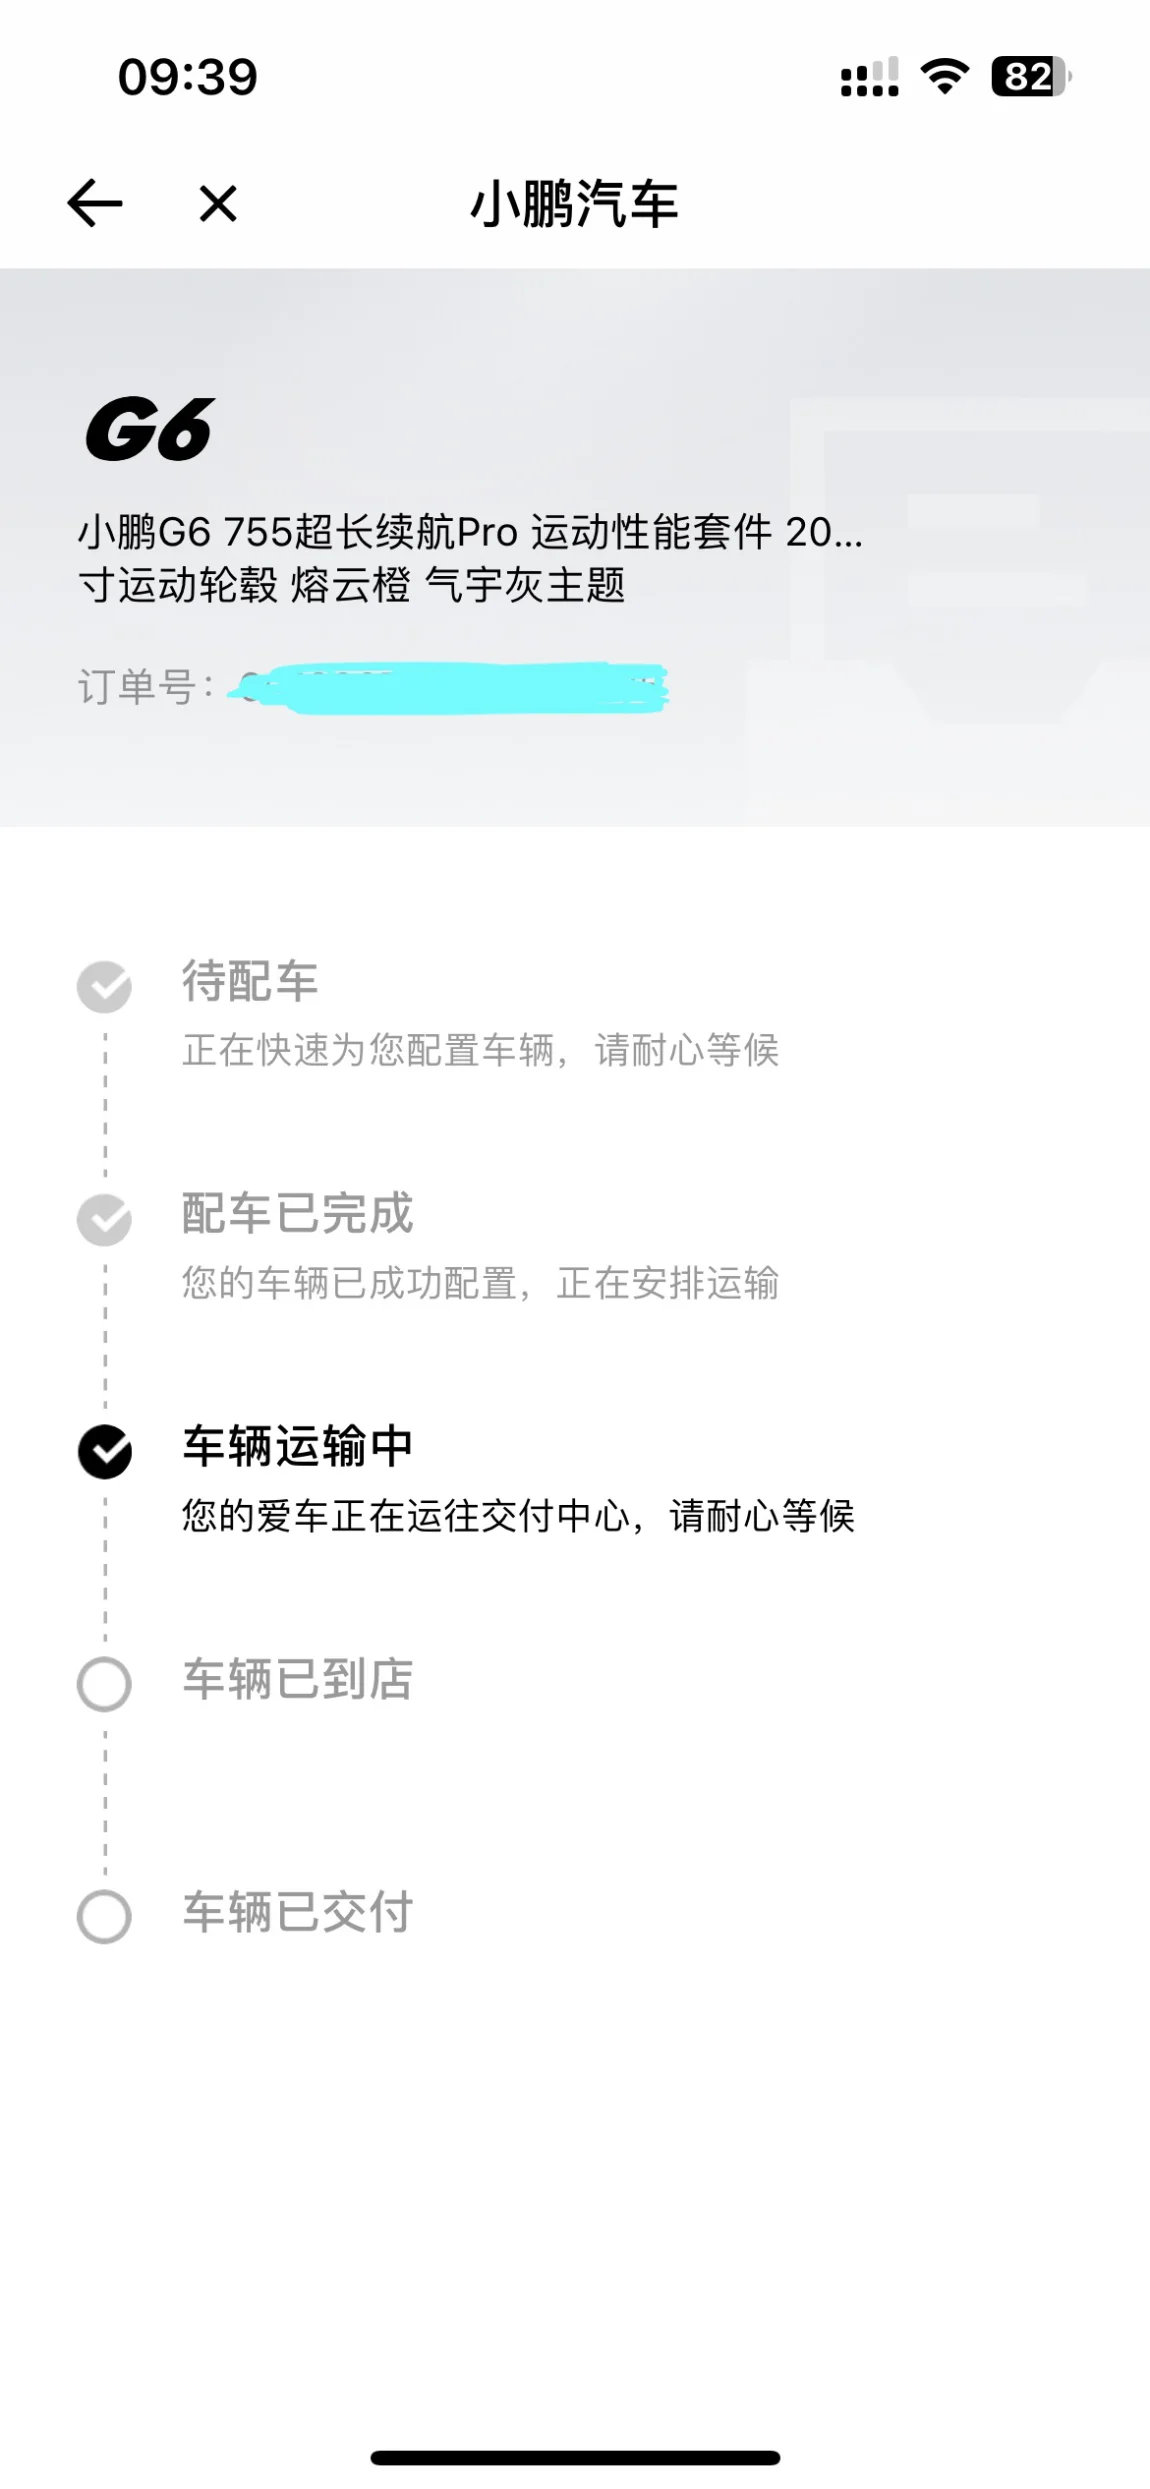Tap the 车辆已交付 step label
The image size is (1150, 2489).
click(297, 1912)
